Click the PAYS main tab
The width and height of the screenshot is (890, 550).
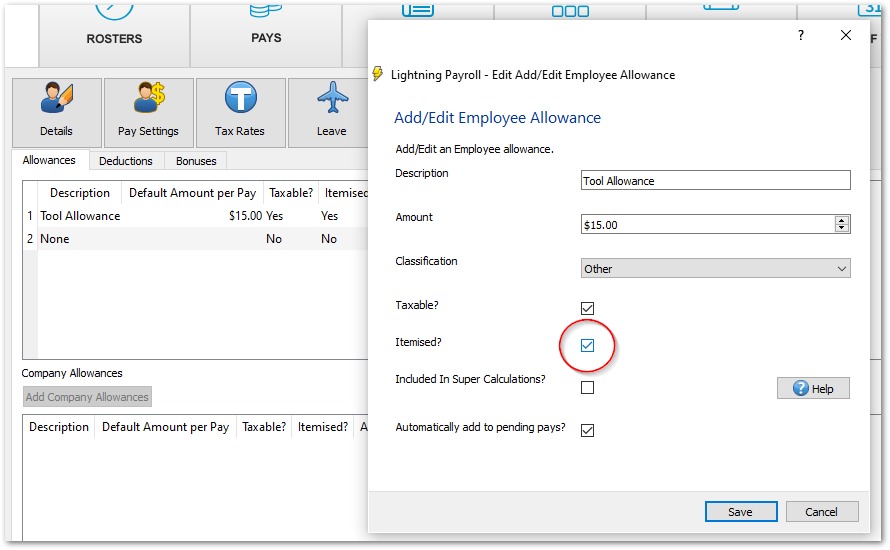point(266,37)
